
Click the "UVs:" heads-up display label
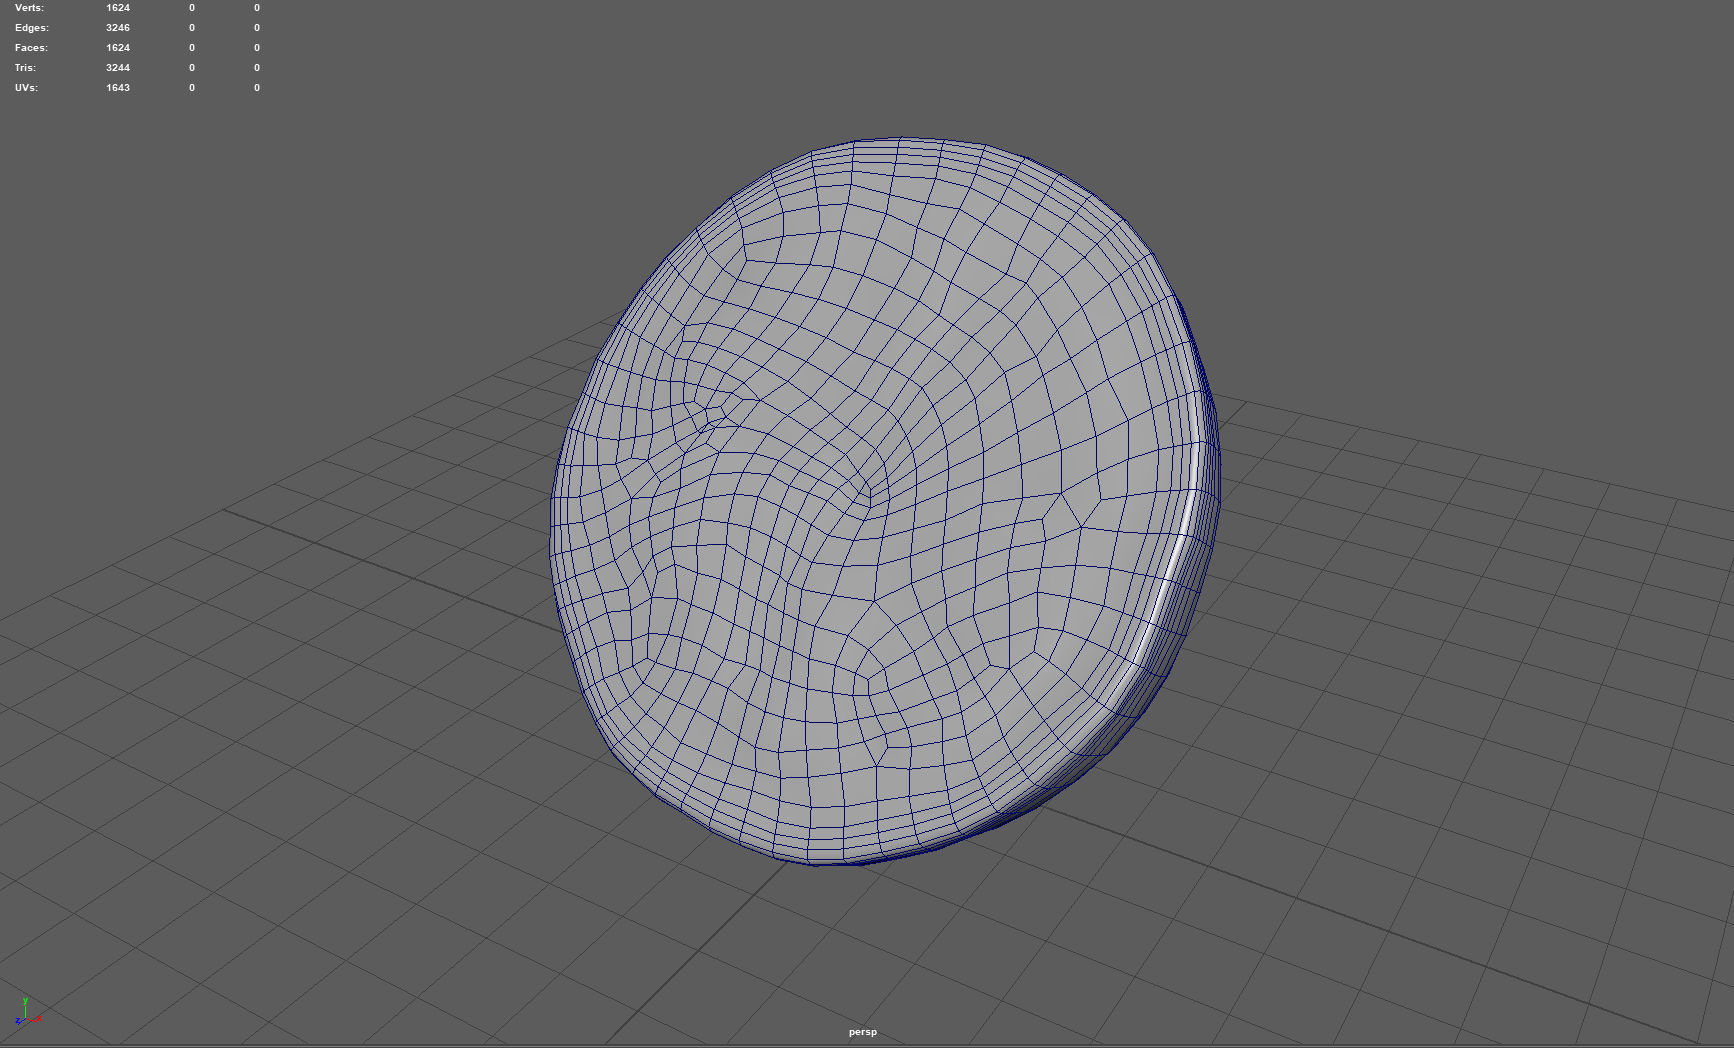pos(26,88)
